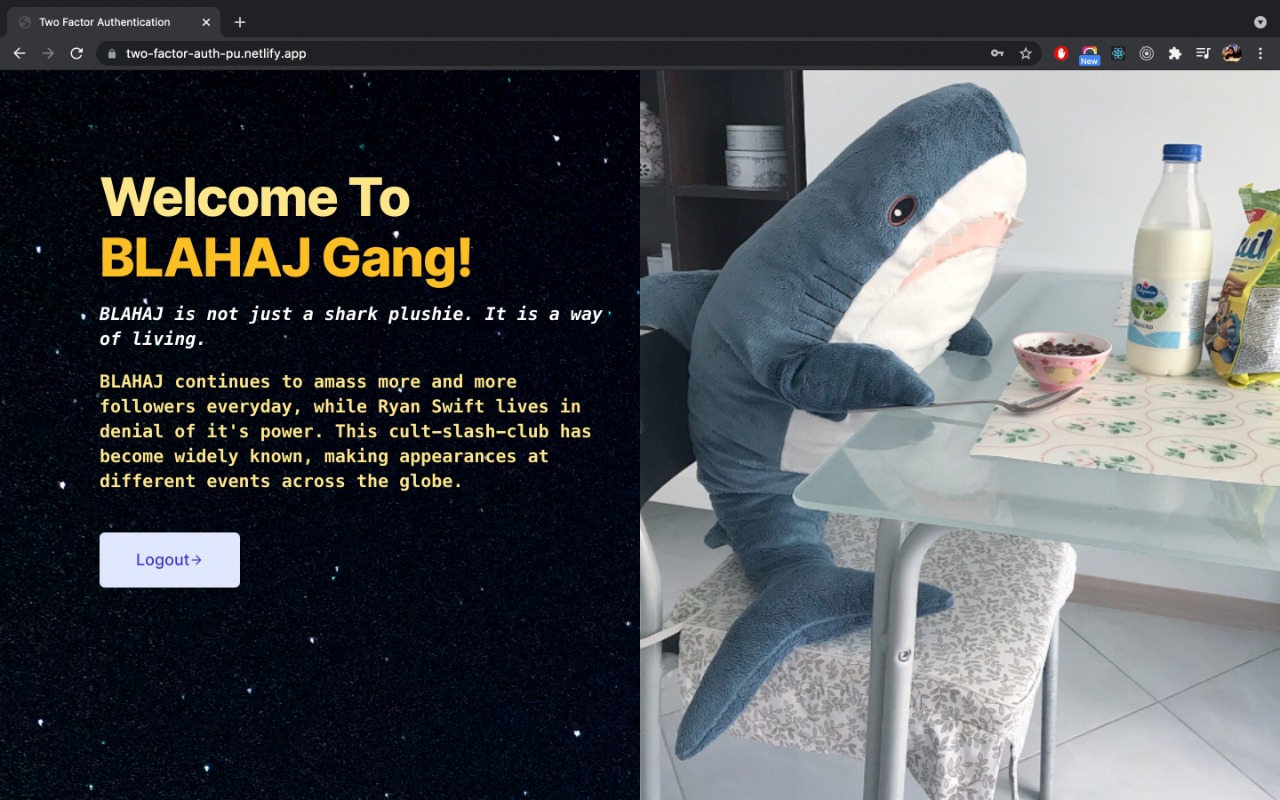Image resolution: width=1280 pixels, height=800 pixels.
Task: View site info via the lock icon
Action: click(x=112, y=53)
